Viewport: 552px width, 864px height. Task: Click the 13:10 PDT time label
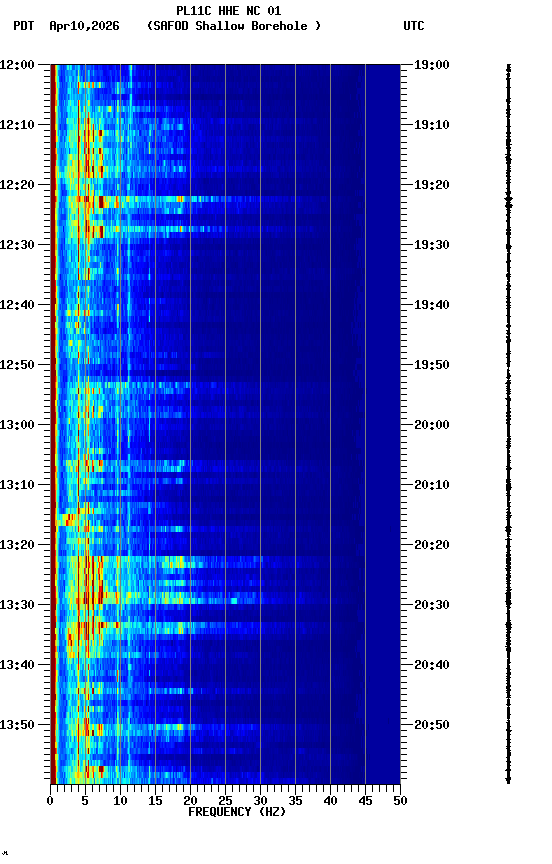point(17,485)
